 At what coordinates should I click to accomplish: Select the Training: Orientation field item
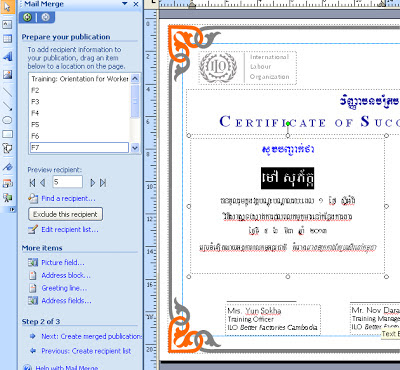click(x=79, y=79)
